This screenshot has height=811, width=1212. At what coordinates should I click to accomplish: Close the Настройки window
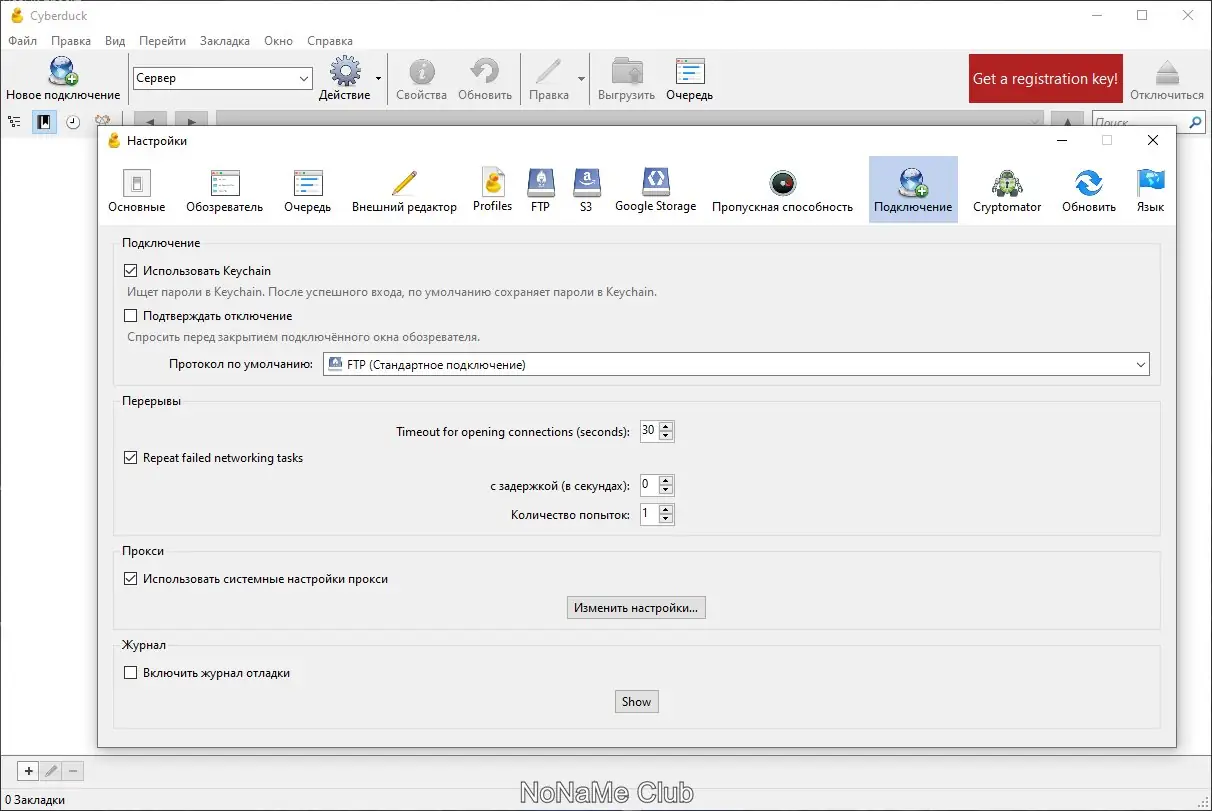pyautogui.click(x=1153, y=141)
